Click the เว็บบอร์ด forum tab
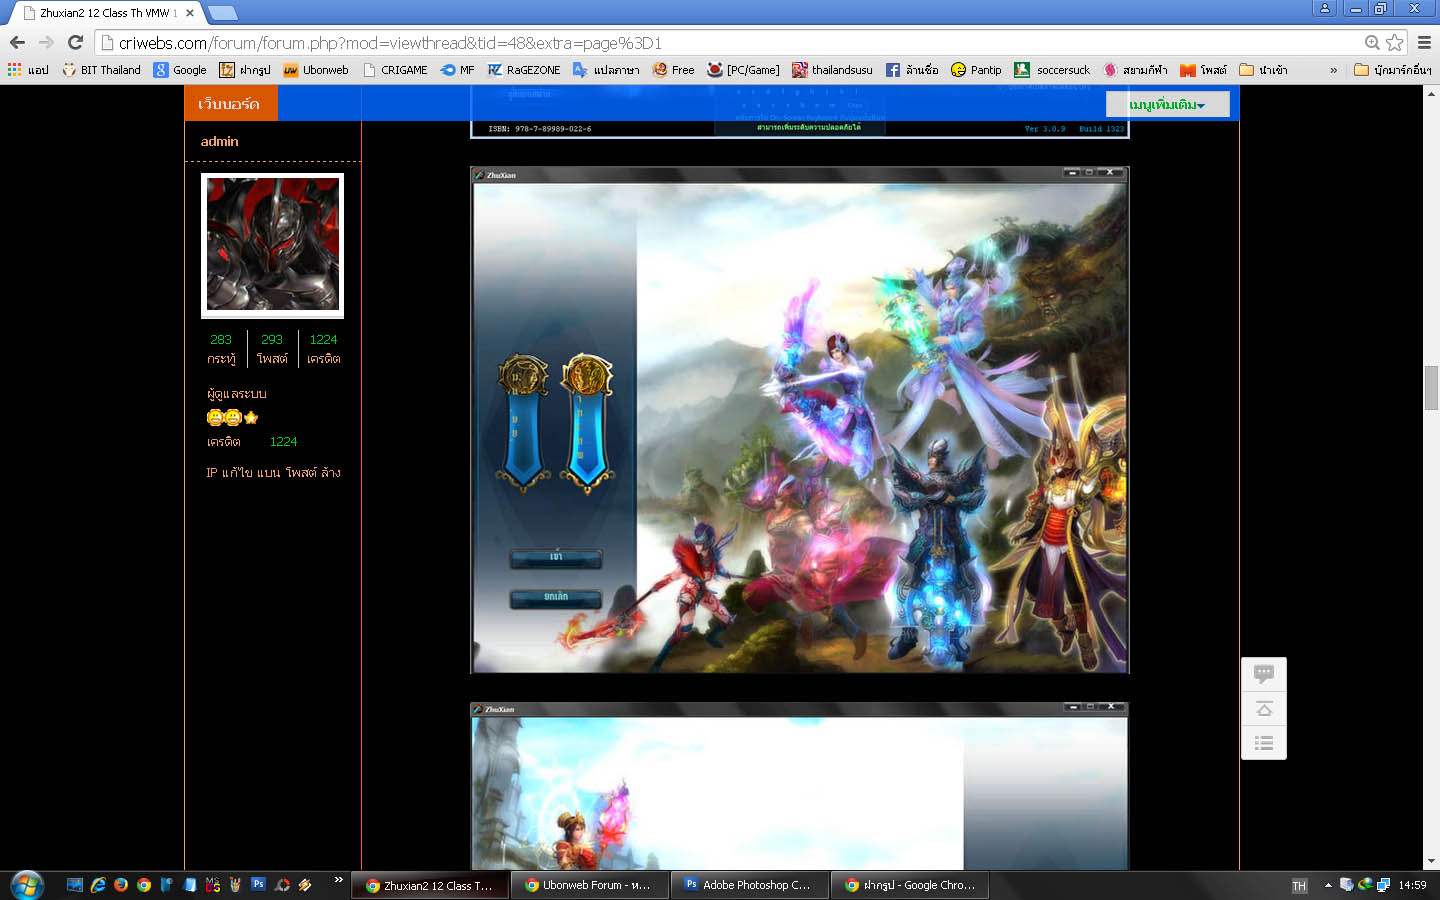The width and height of the screenshot is (1440, 900). coord(230,104)
